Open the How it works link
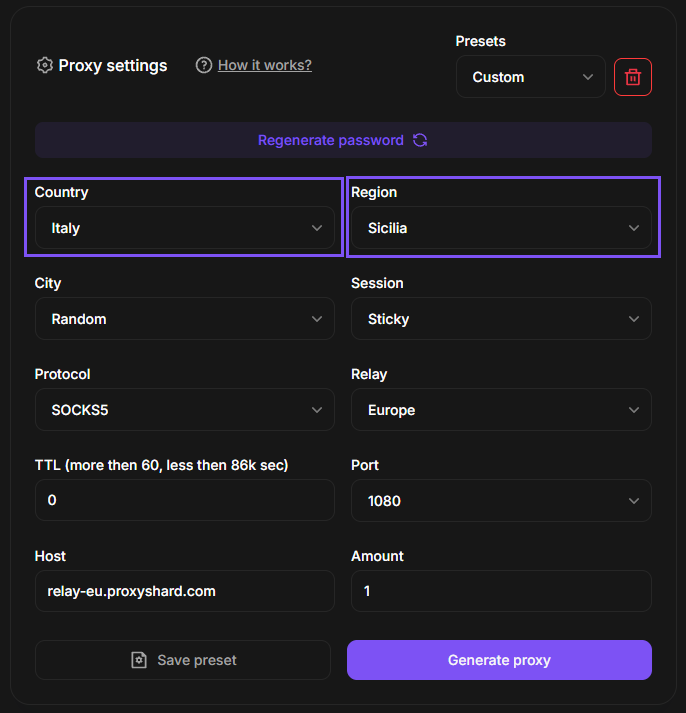 click(x=265, y=65)
